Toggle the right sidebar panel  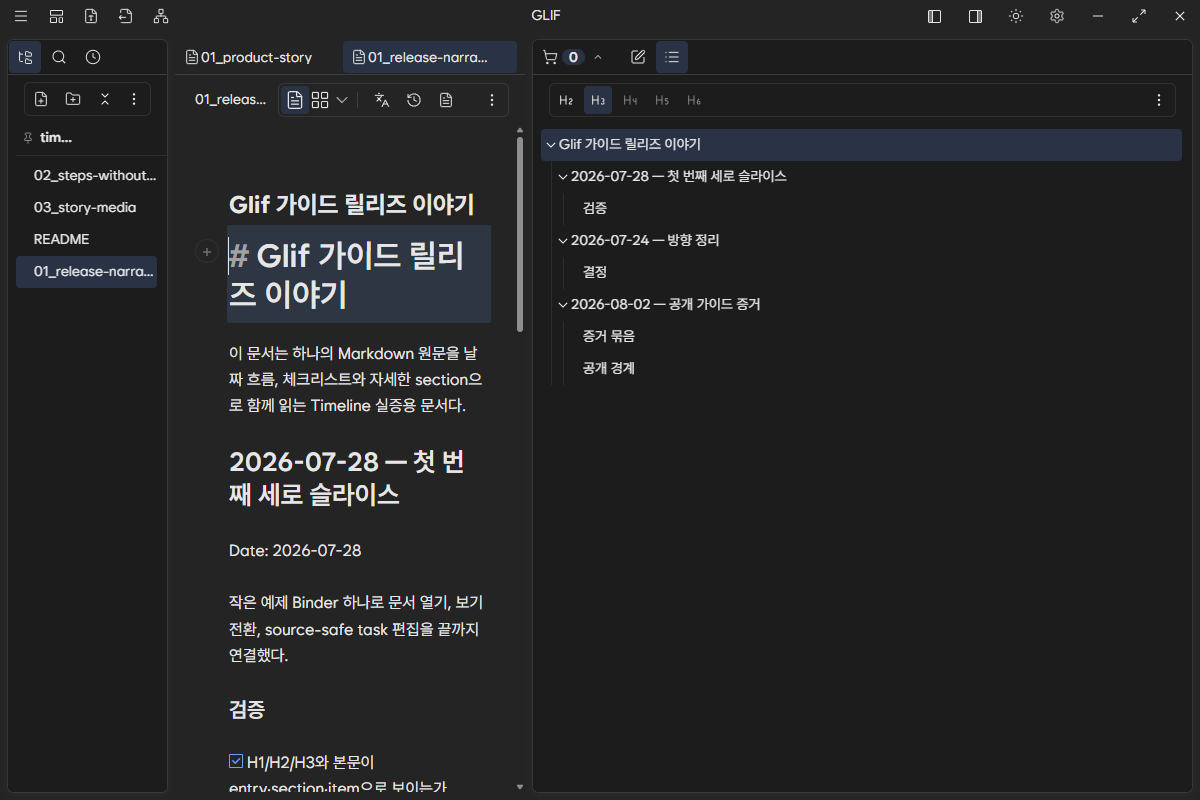[x=975, y=16]
